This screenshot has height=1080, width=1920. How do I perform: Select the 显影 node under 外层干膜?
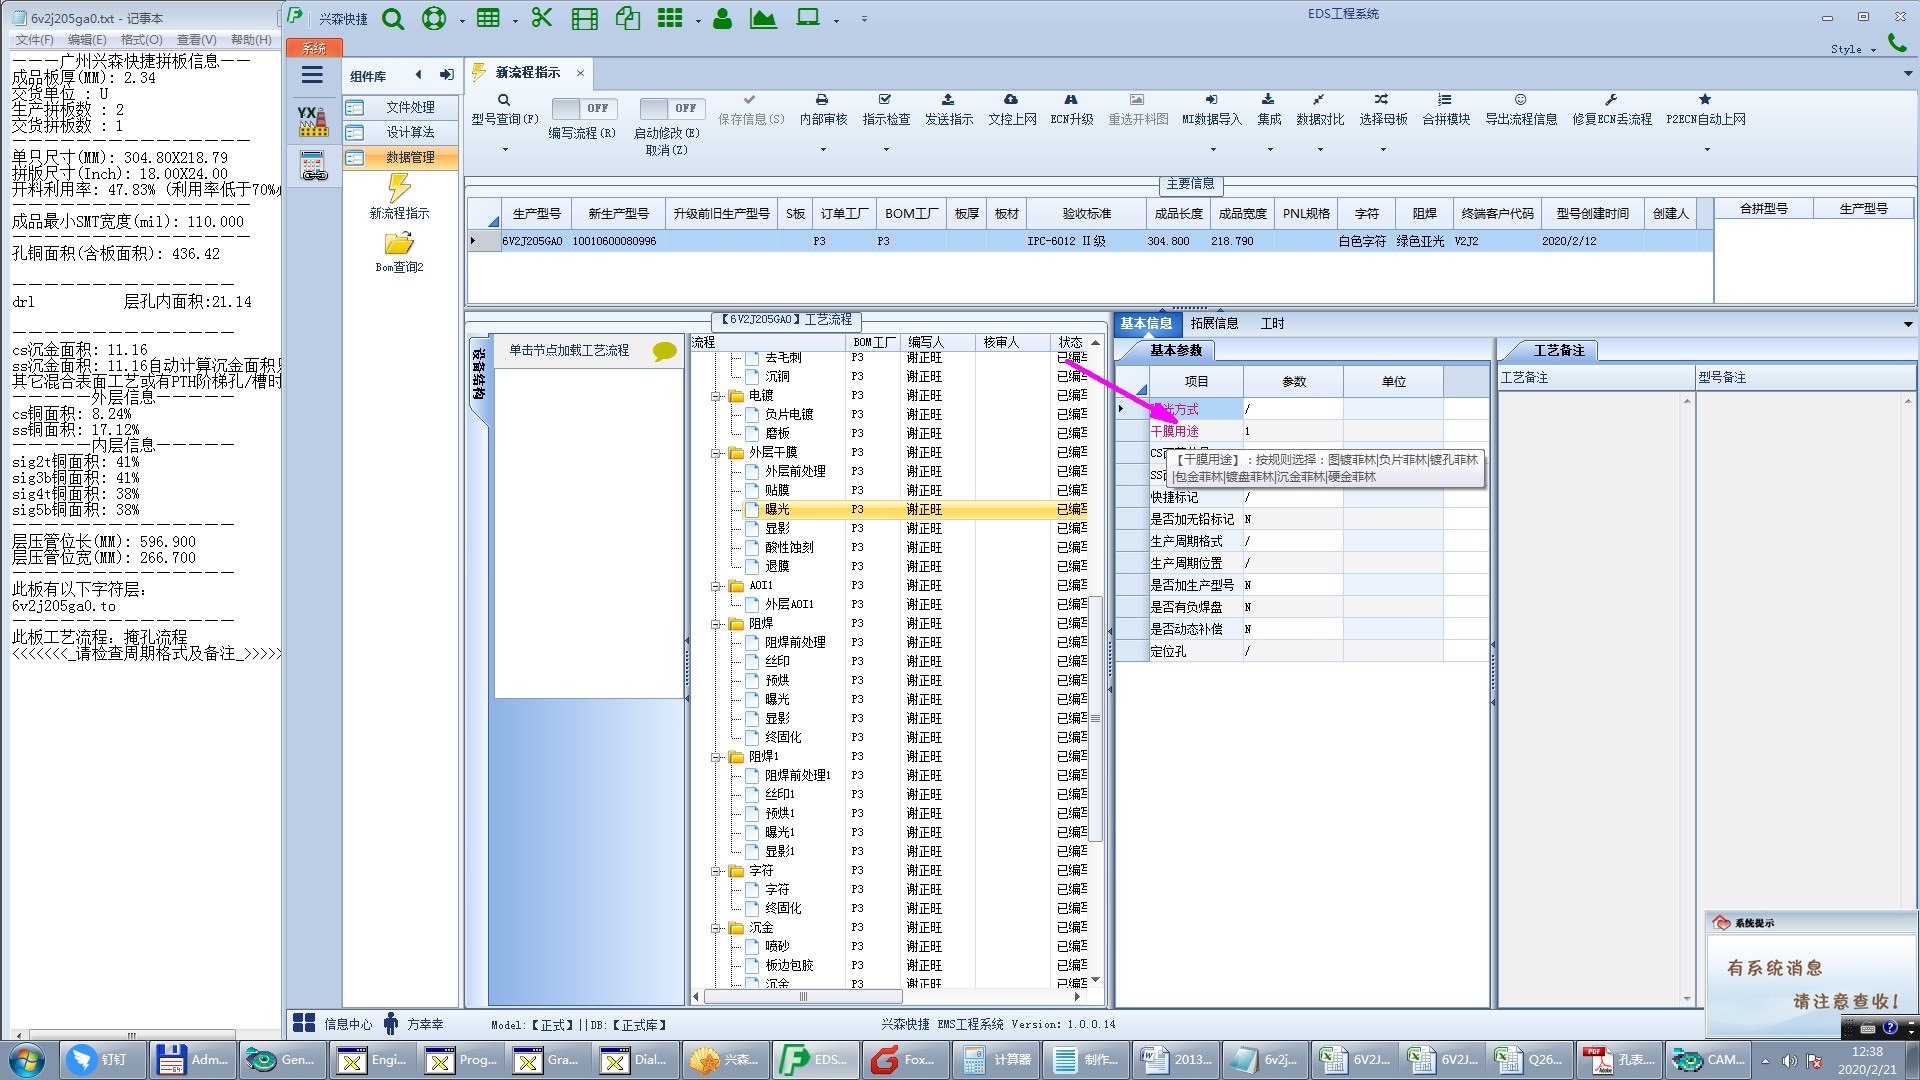click(x=777, y=528)
